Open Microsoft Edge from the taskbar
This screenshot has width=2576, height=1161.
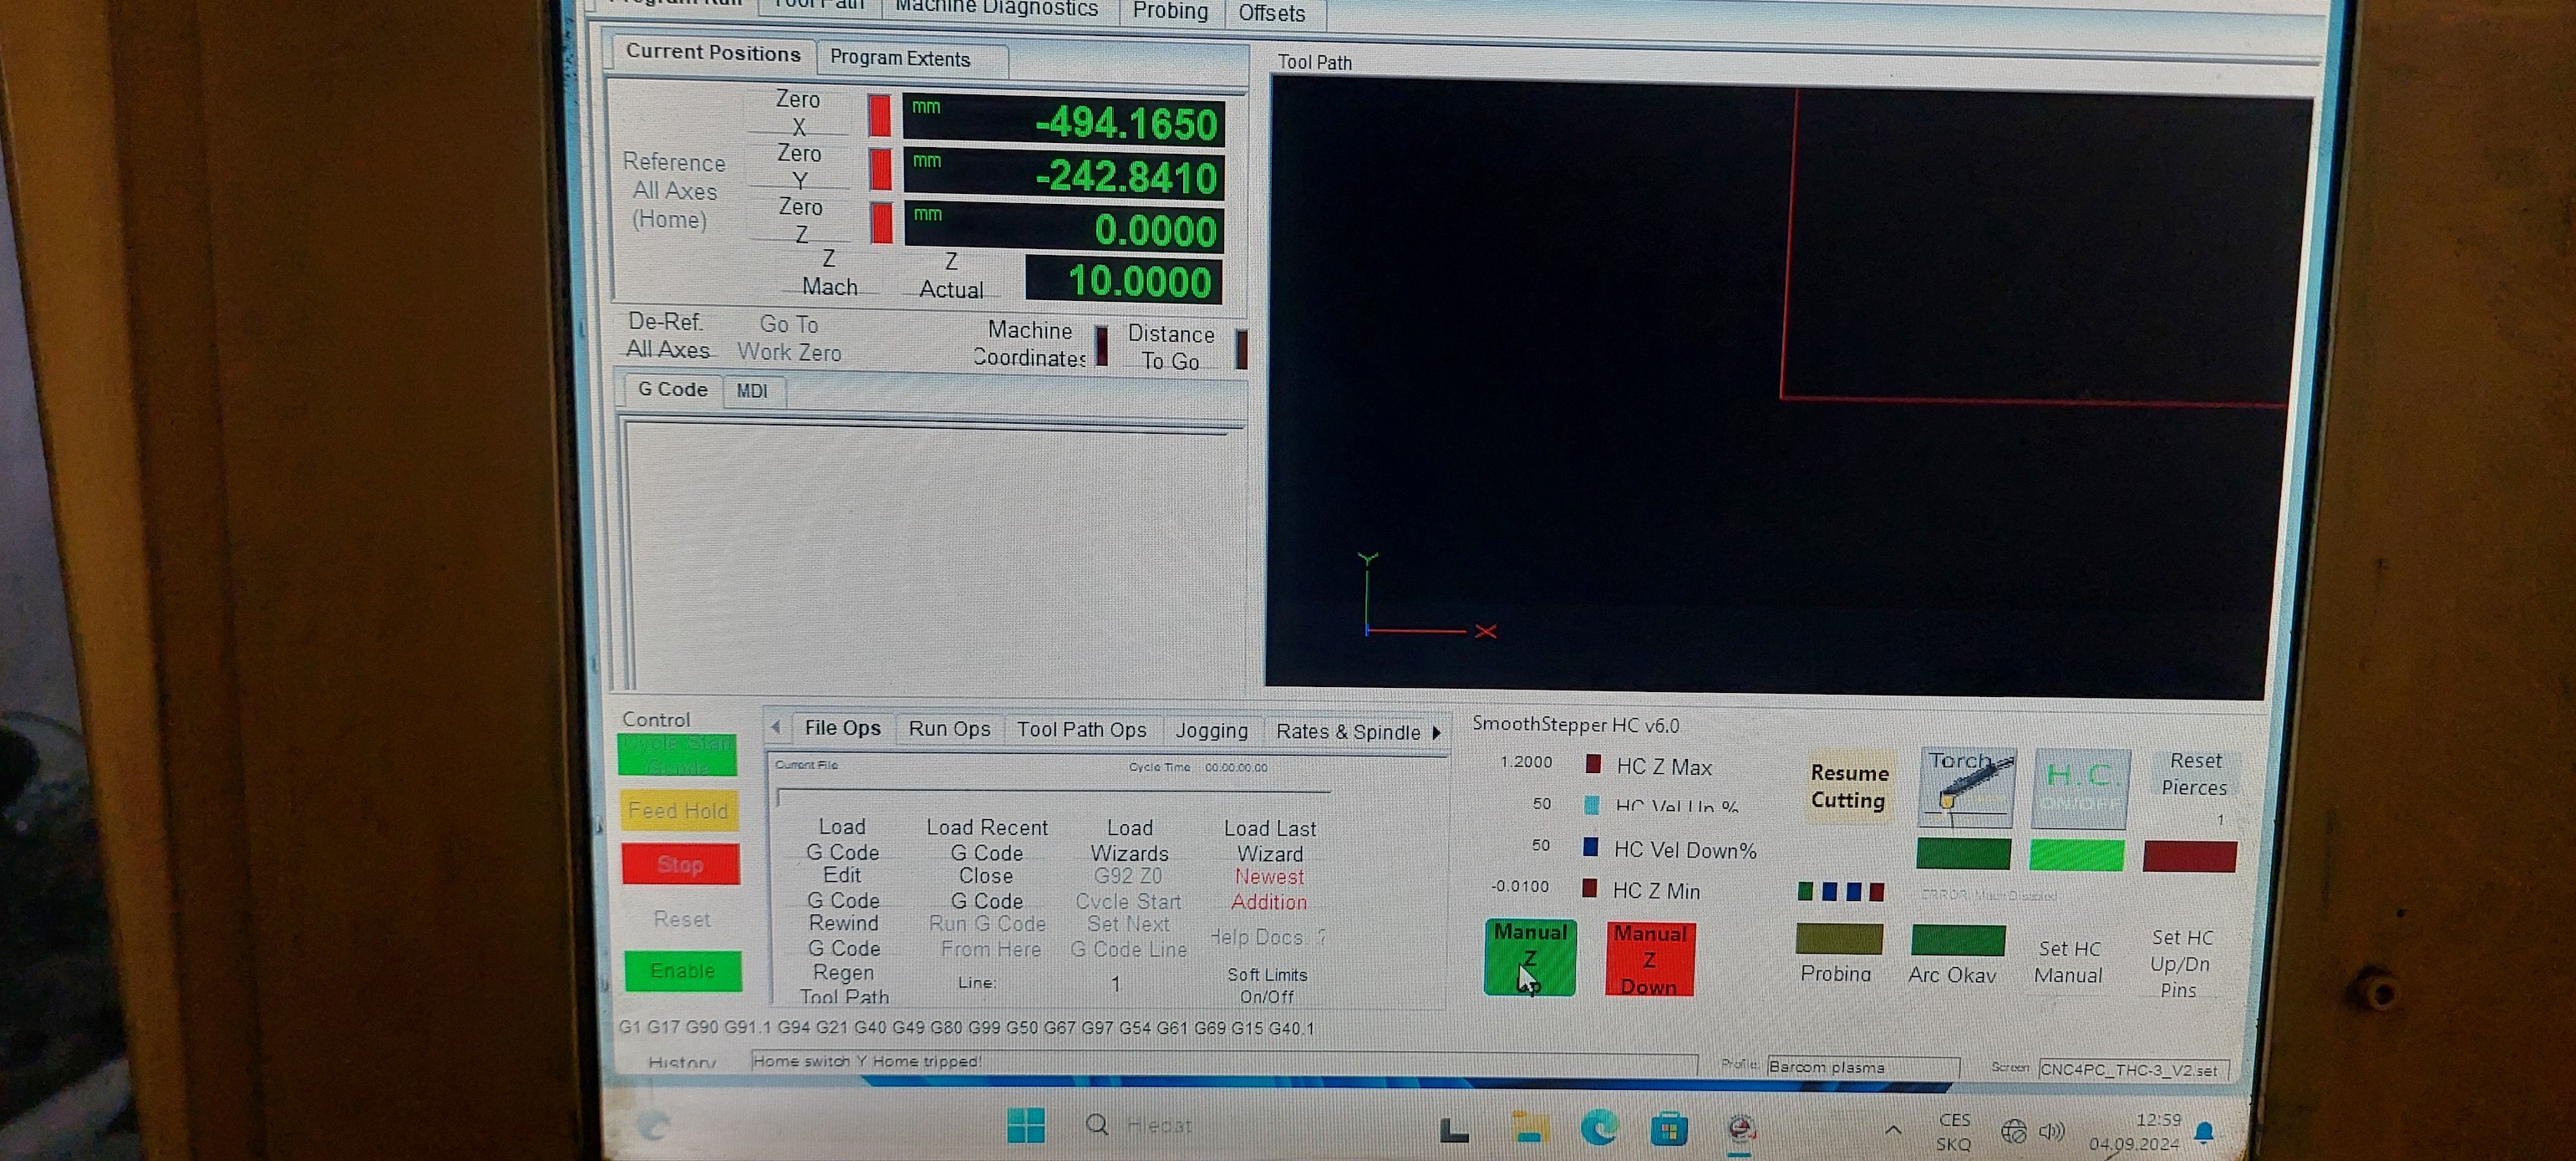tap(1599, 1128)
